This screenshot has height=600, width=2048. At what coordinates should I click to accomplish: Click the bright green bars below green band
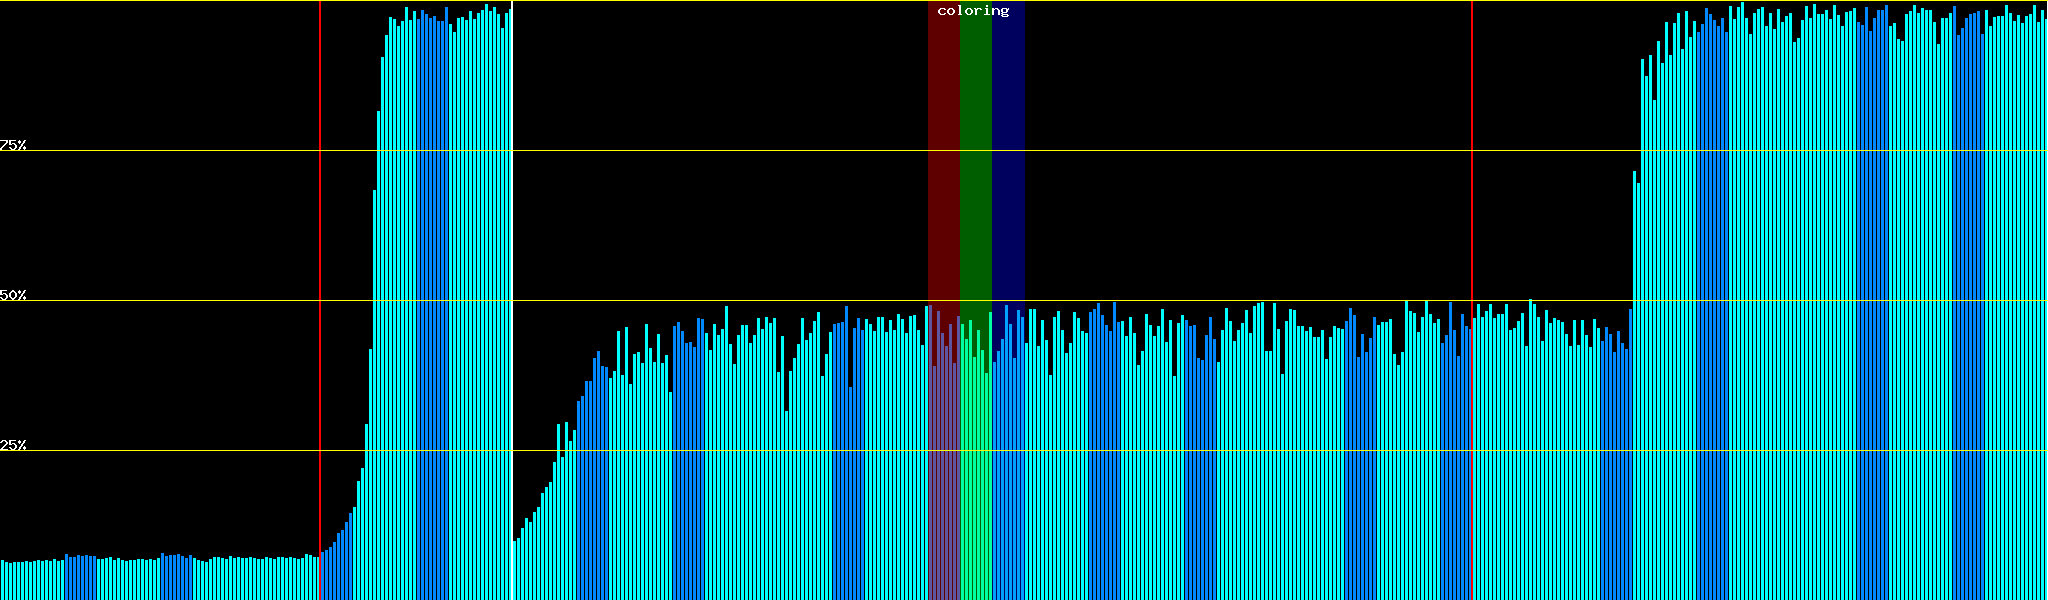coord(975,480)
